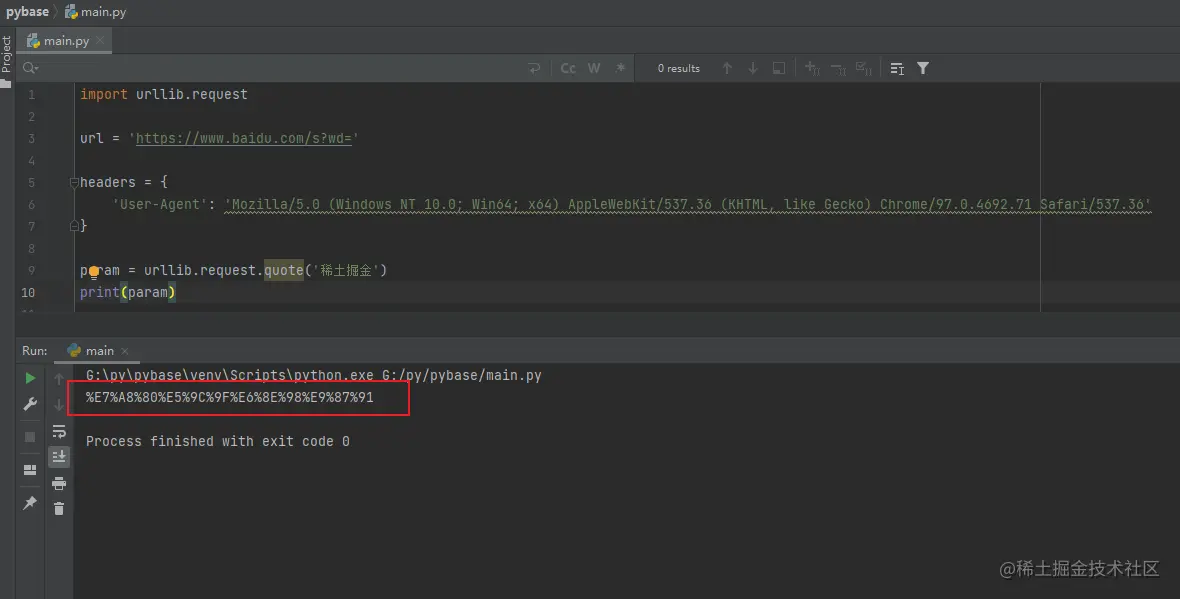This screenshot has height=599, width=1180.
Task: Click the pybase breadcrumb
Action: (x=27, y=12)
